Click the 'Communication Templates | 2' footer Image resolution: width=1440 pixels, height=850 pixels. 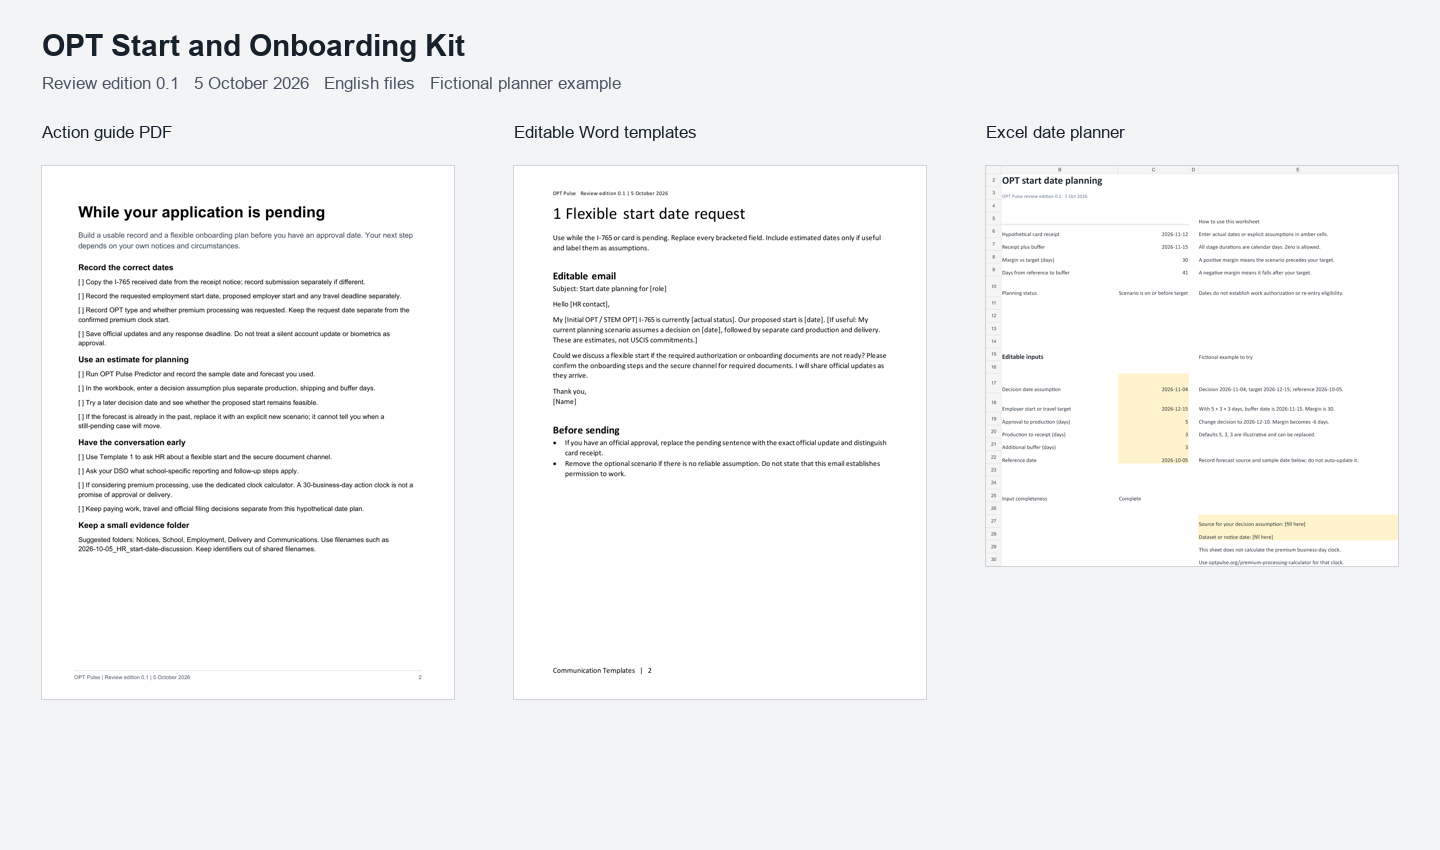(x=602, y=671)
